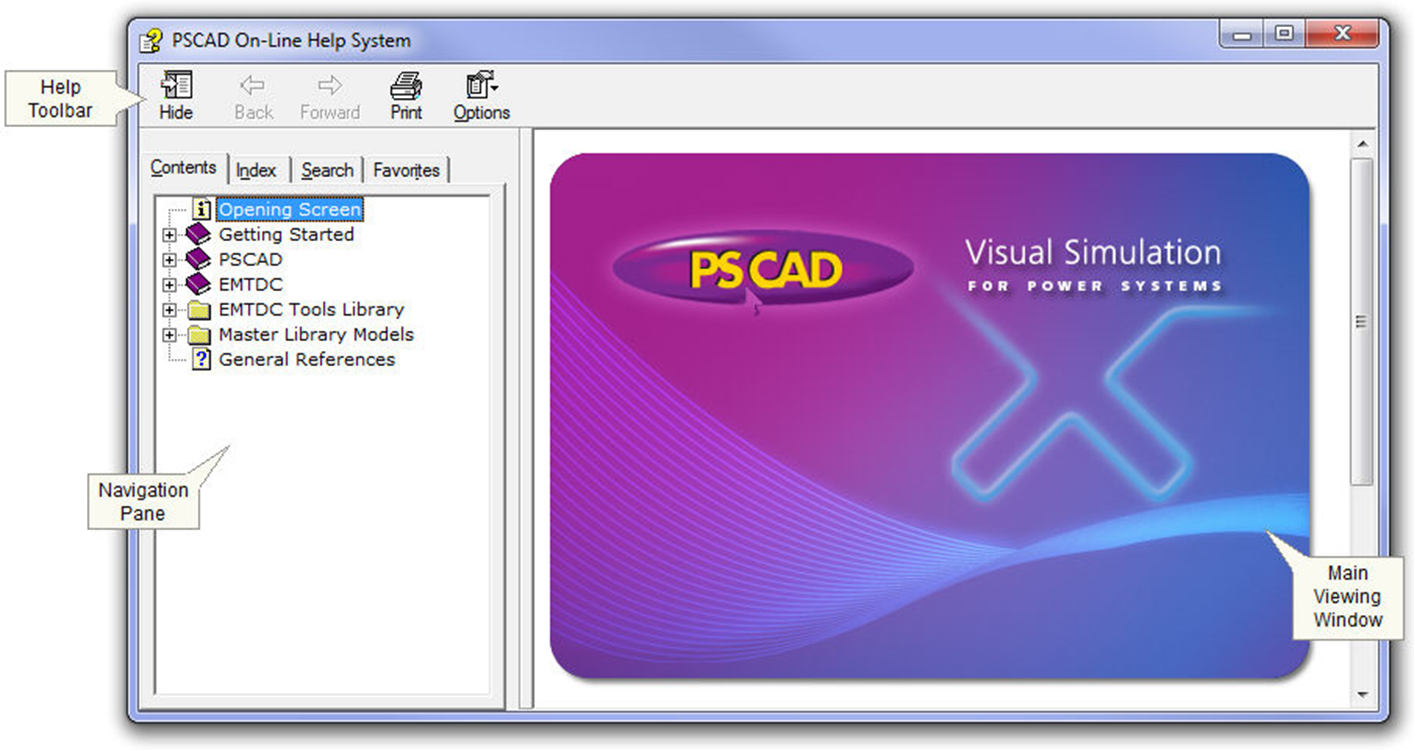This screenshot has width=1414, height=750.
Task: Click the vertical scrollbar thumb
Action: point(1361,322)
